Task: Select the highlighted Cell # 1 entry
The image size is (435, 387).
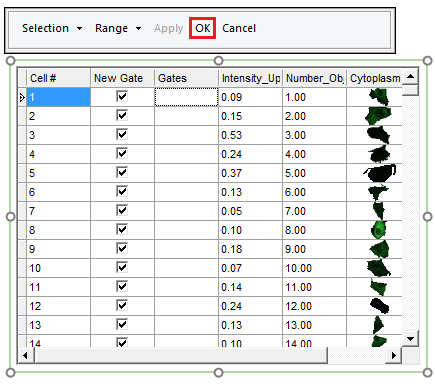Action: [x=58, y=97]
